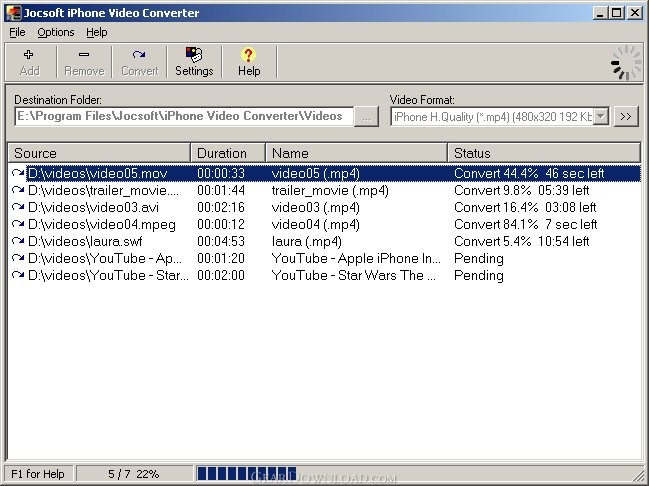Open the Options menu
The width and height of the screenshot is (649, 486).
click(x=56, y=32)
